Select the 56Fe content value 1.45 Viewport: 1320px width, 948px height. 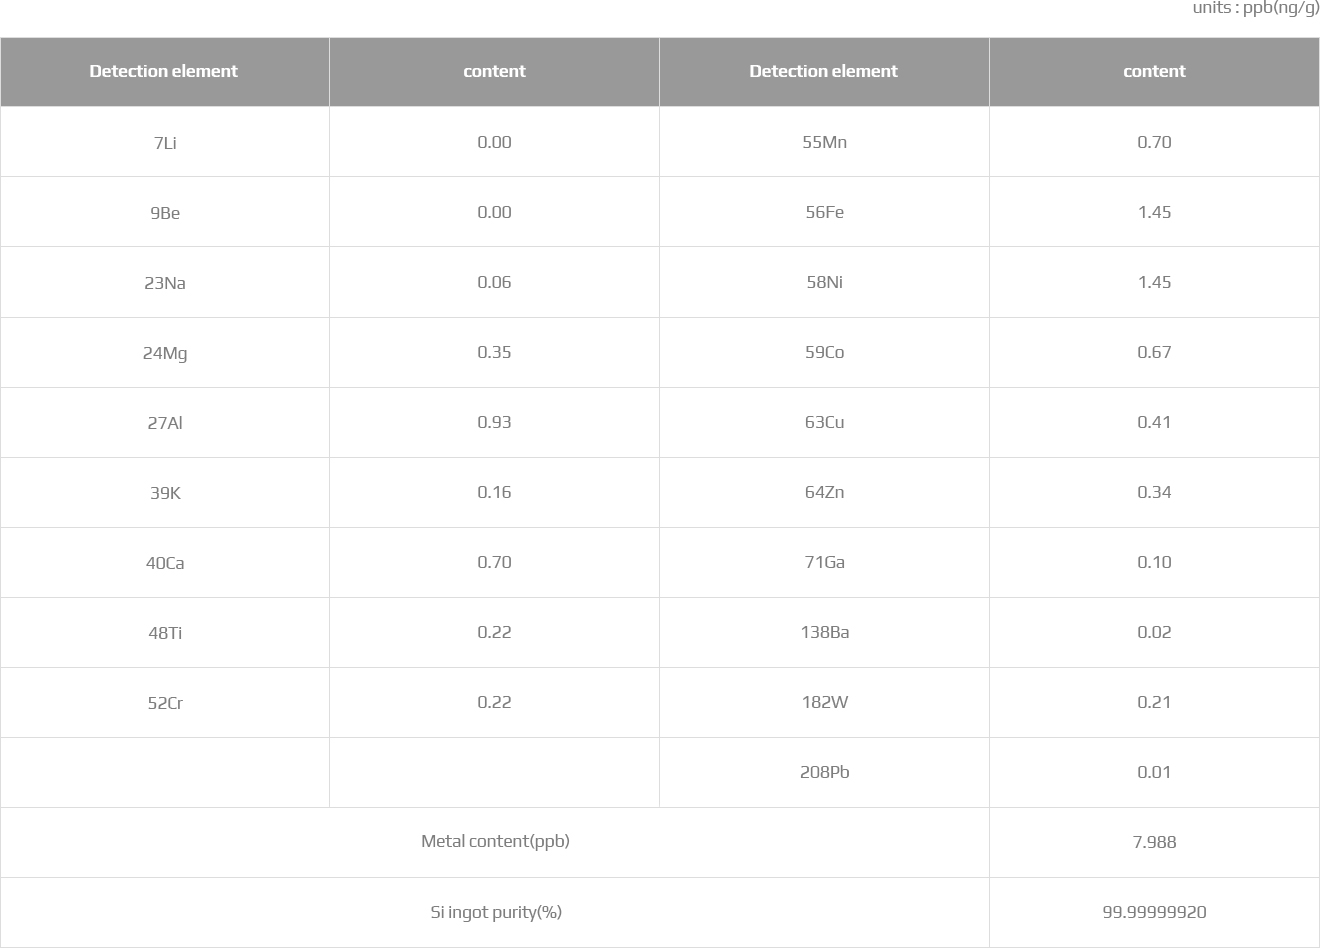1154,212
